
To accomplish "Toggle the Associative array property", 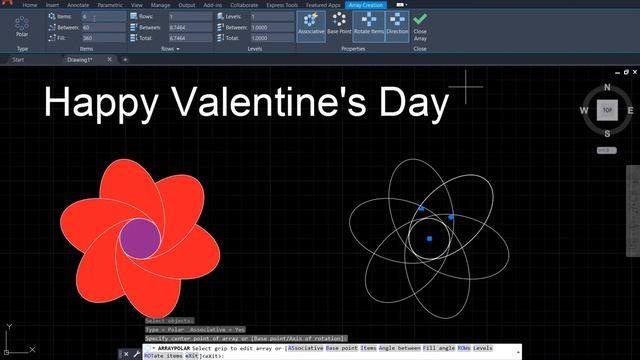I will pos(311,26).
